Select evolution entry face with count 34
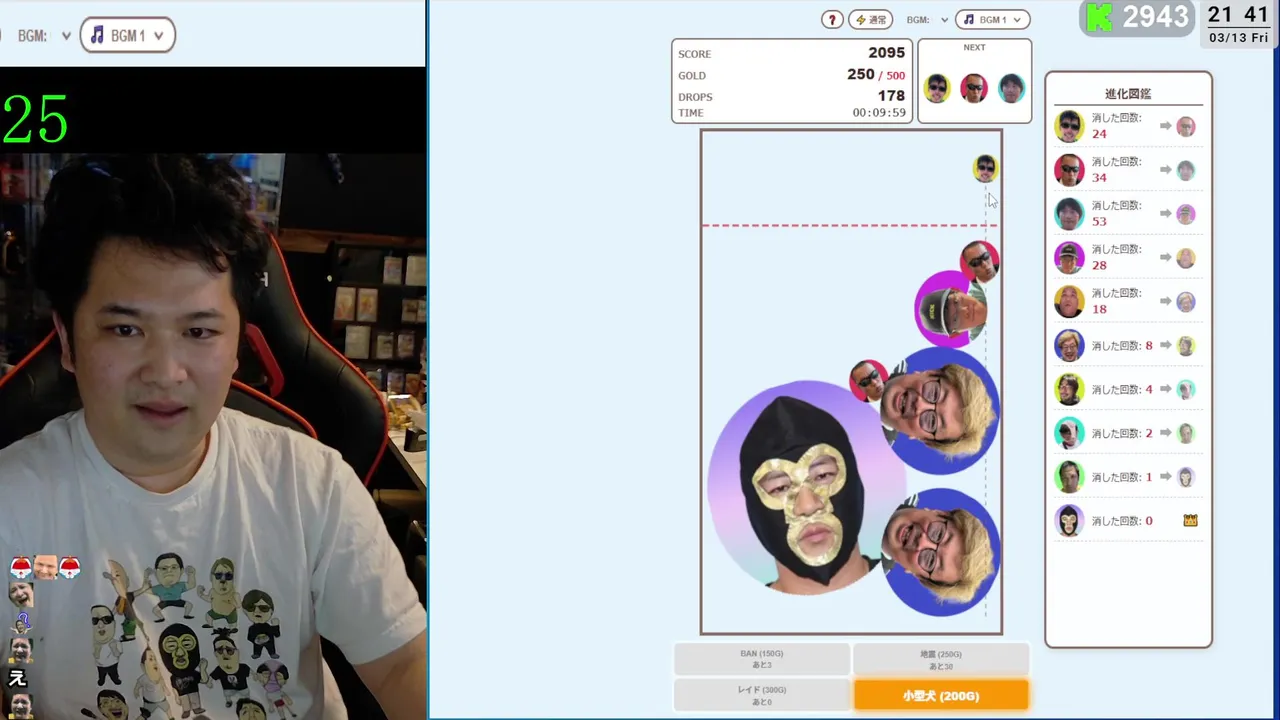 (1069, 170)
